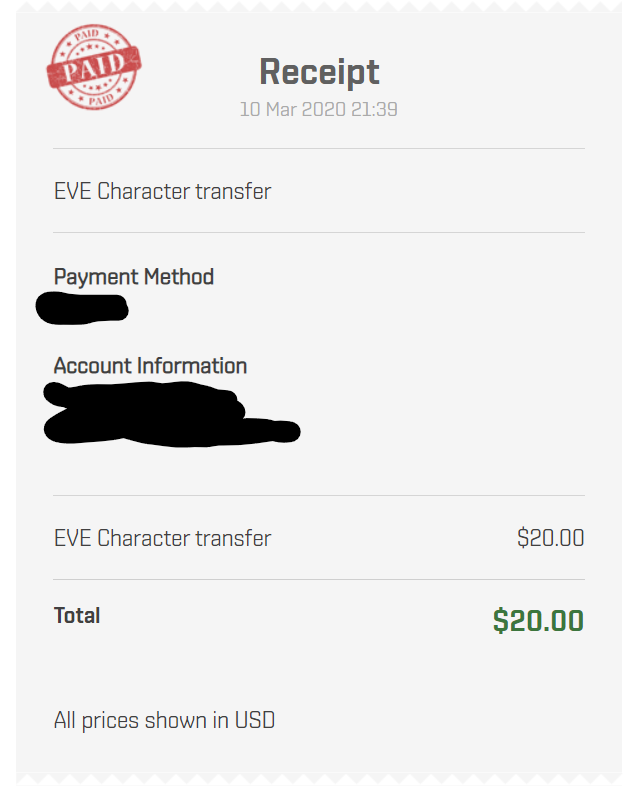This screenshot has width=627, height=786.
Task: Click the green $20.00 total amount
Action: tap(538, 621)
